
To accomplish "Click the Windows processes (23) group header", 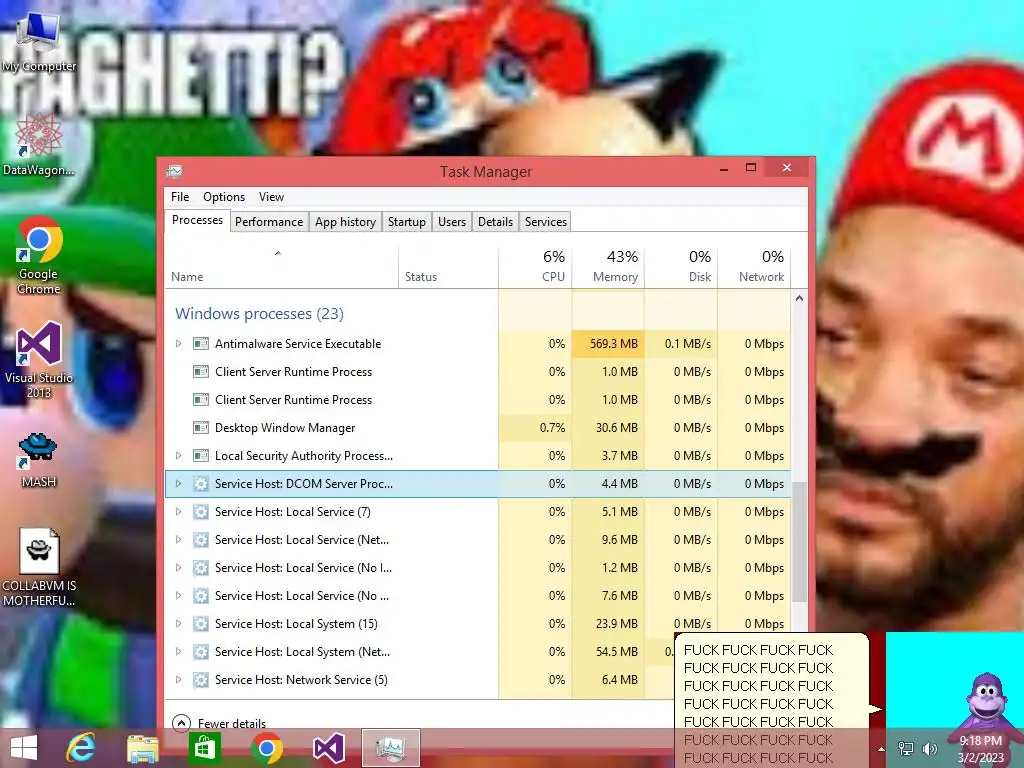I will click(x=259, y=313).
